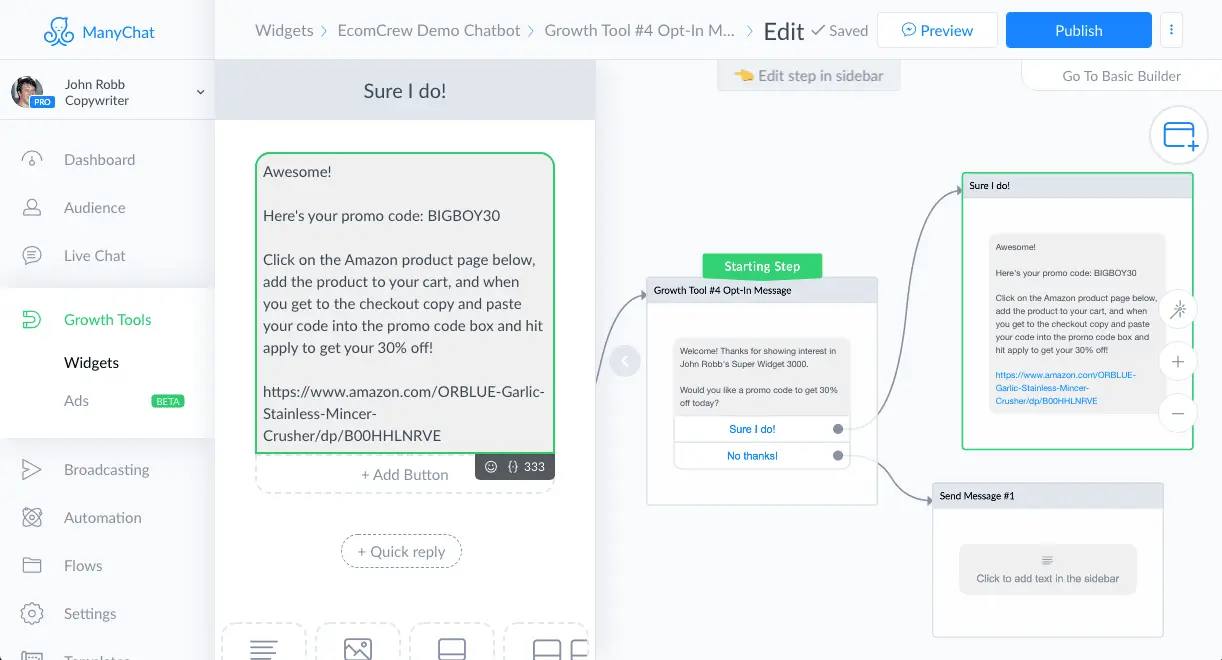Select the Growth Tools icon
This screenshot has width=1222, height=660.
32,320
